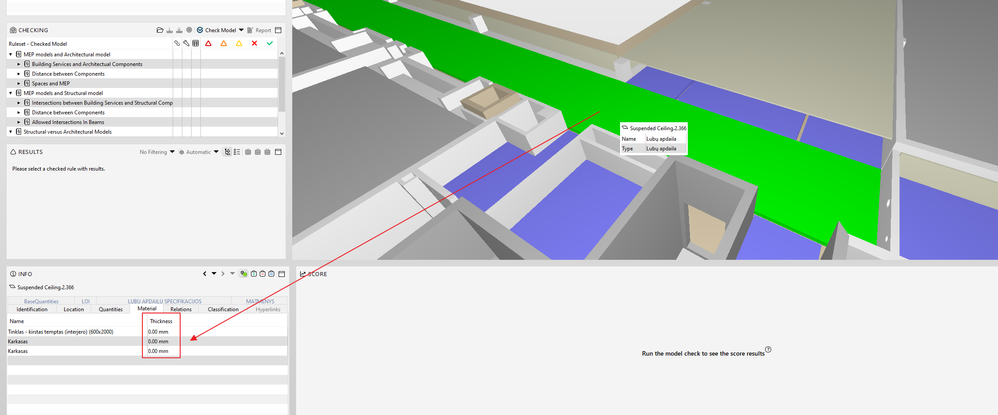Expand Spaces and MEP rule
Screen dimensions: 998x415
point(18,83)
